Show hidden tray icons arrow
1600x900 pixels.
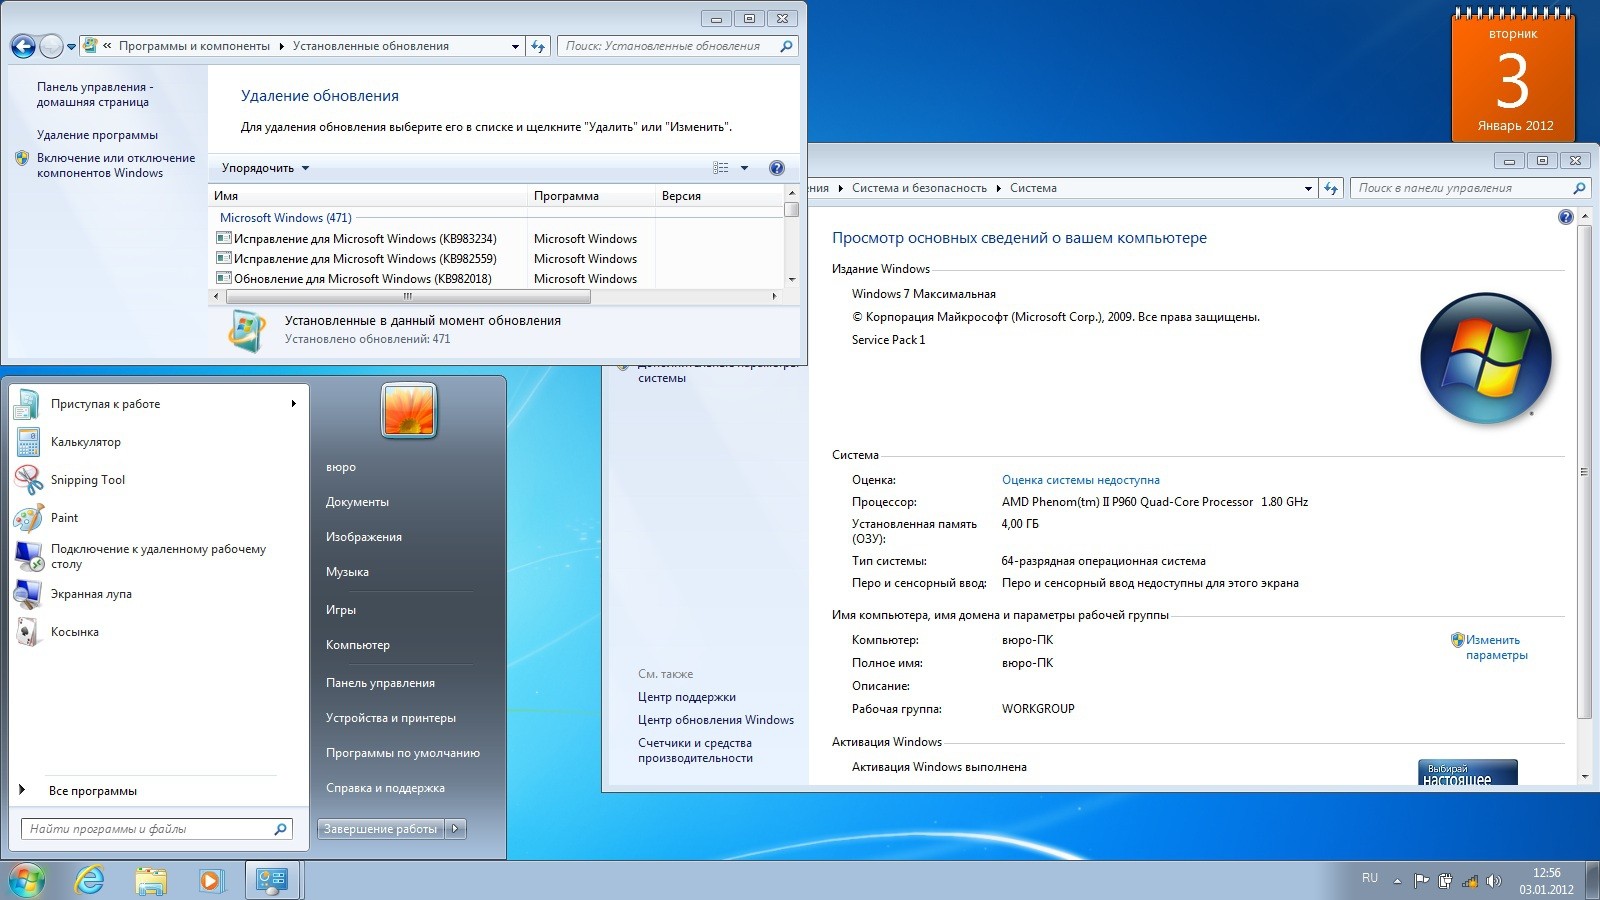click(x=1398, y=881)
